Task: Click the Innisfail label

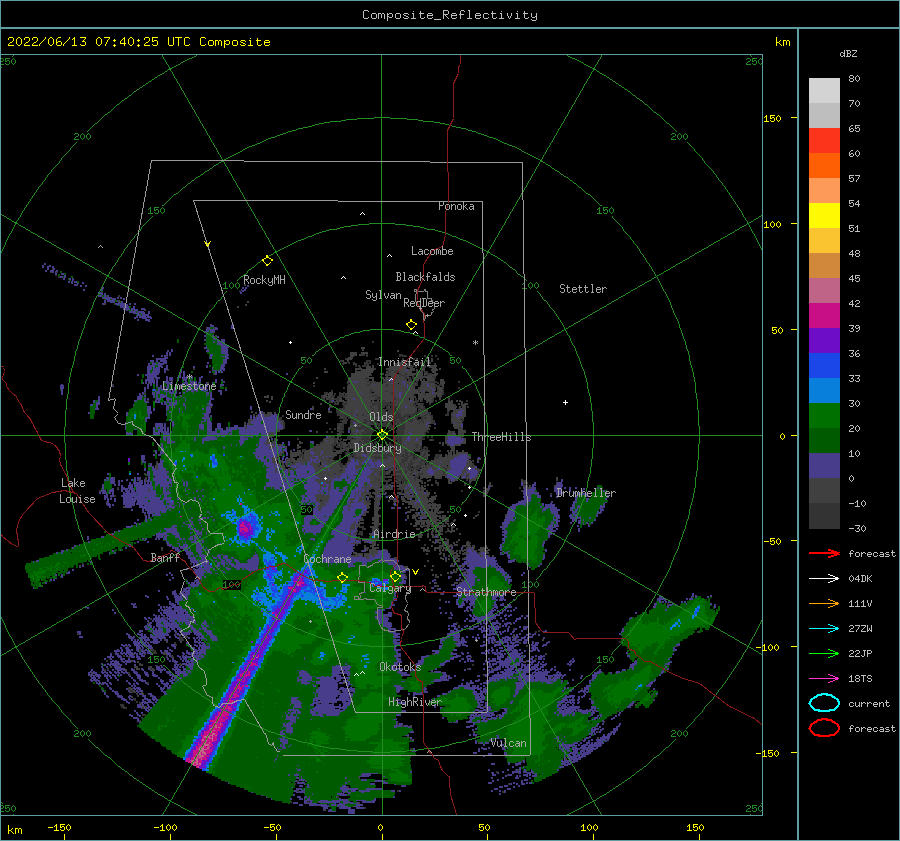Action: [x=404, y=362]
